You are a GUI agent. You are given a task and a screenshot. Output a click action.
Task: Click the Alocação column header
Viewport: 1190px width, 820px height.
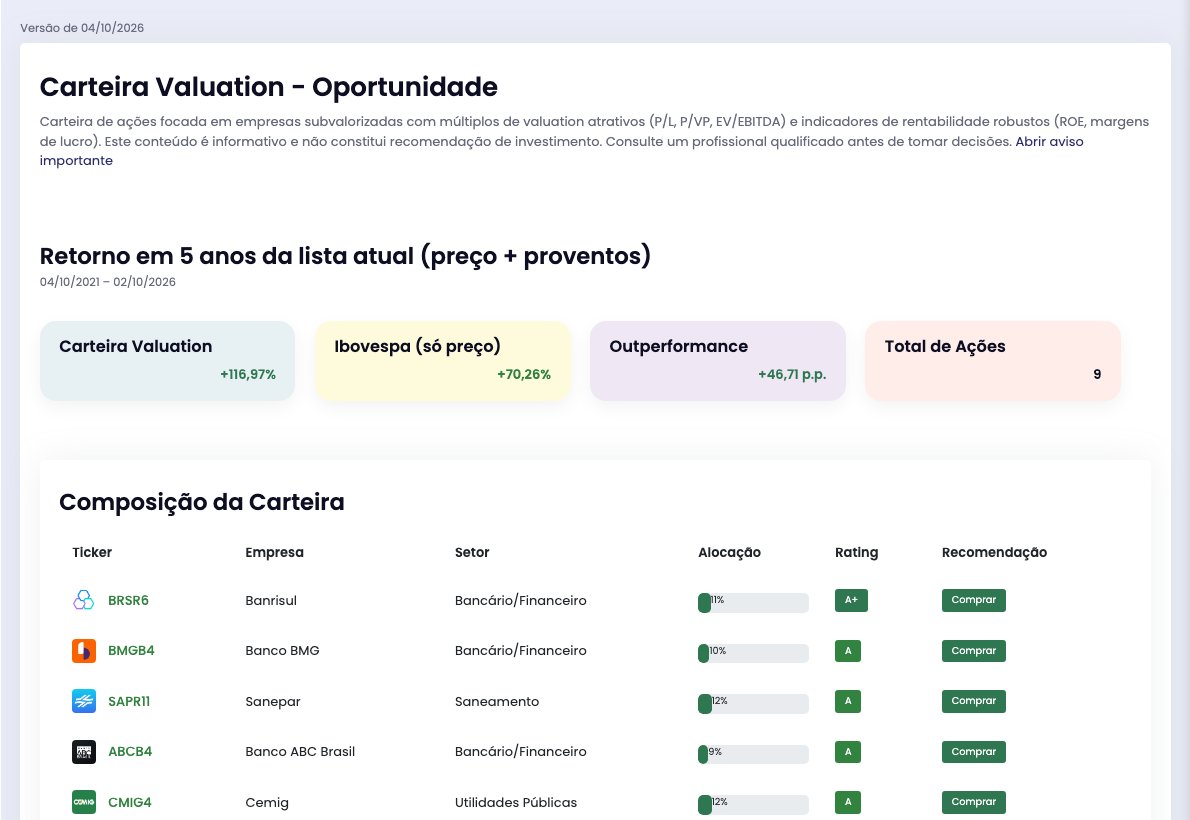[x=729, y=553]
